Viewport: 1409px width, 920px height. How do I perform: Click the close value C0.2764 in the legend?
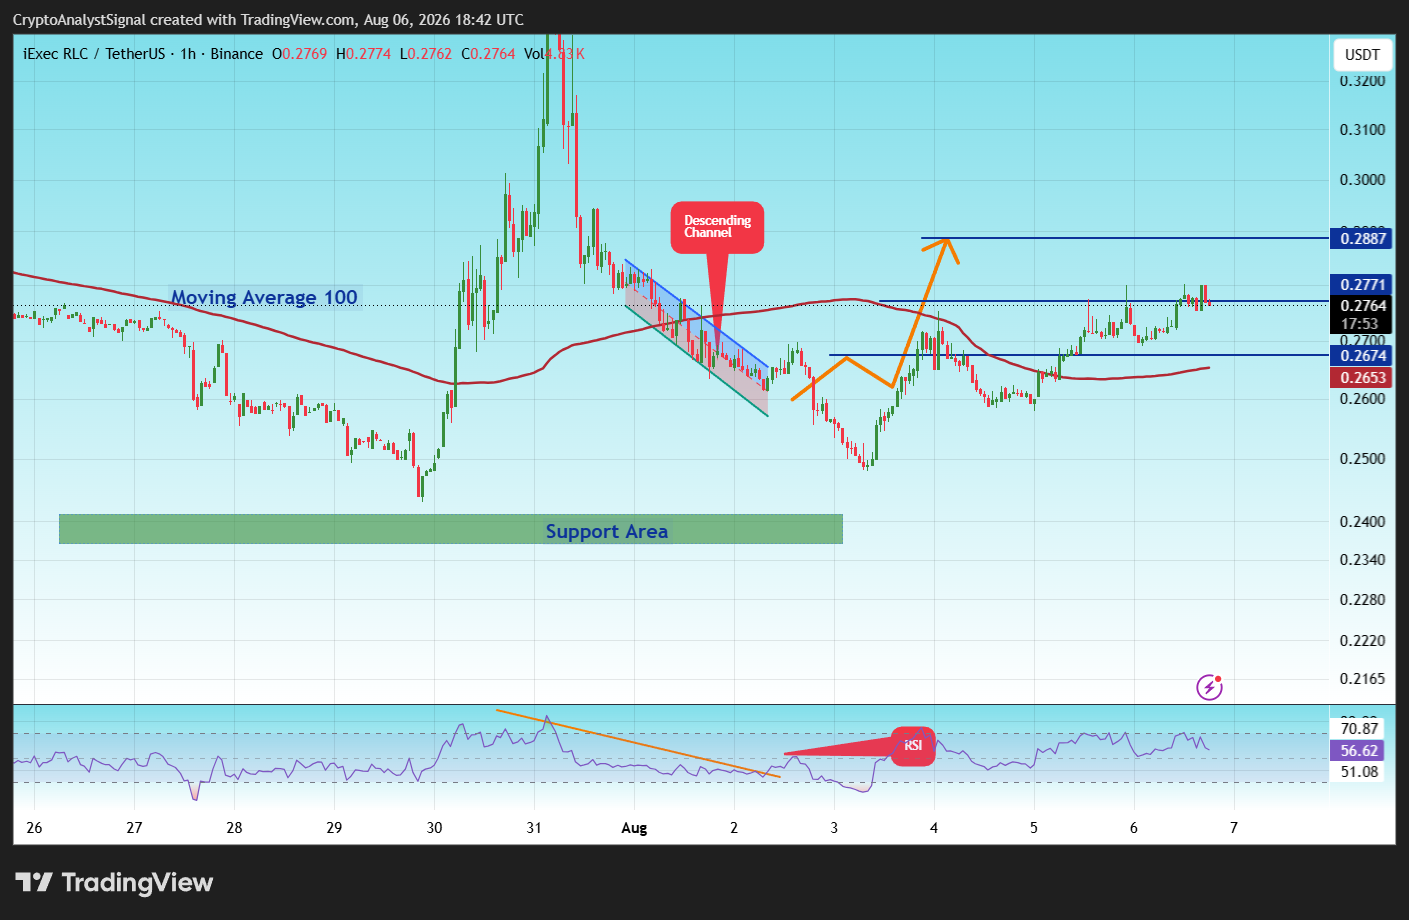(x=488, y=54)
